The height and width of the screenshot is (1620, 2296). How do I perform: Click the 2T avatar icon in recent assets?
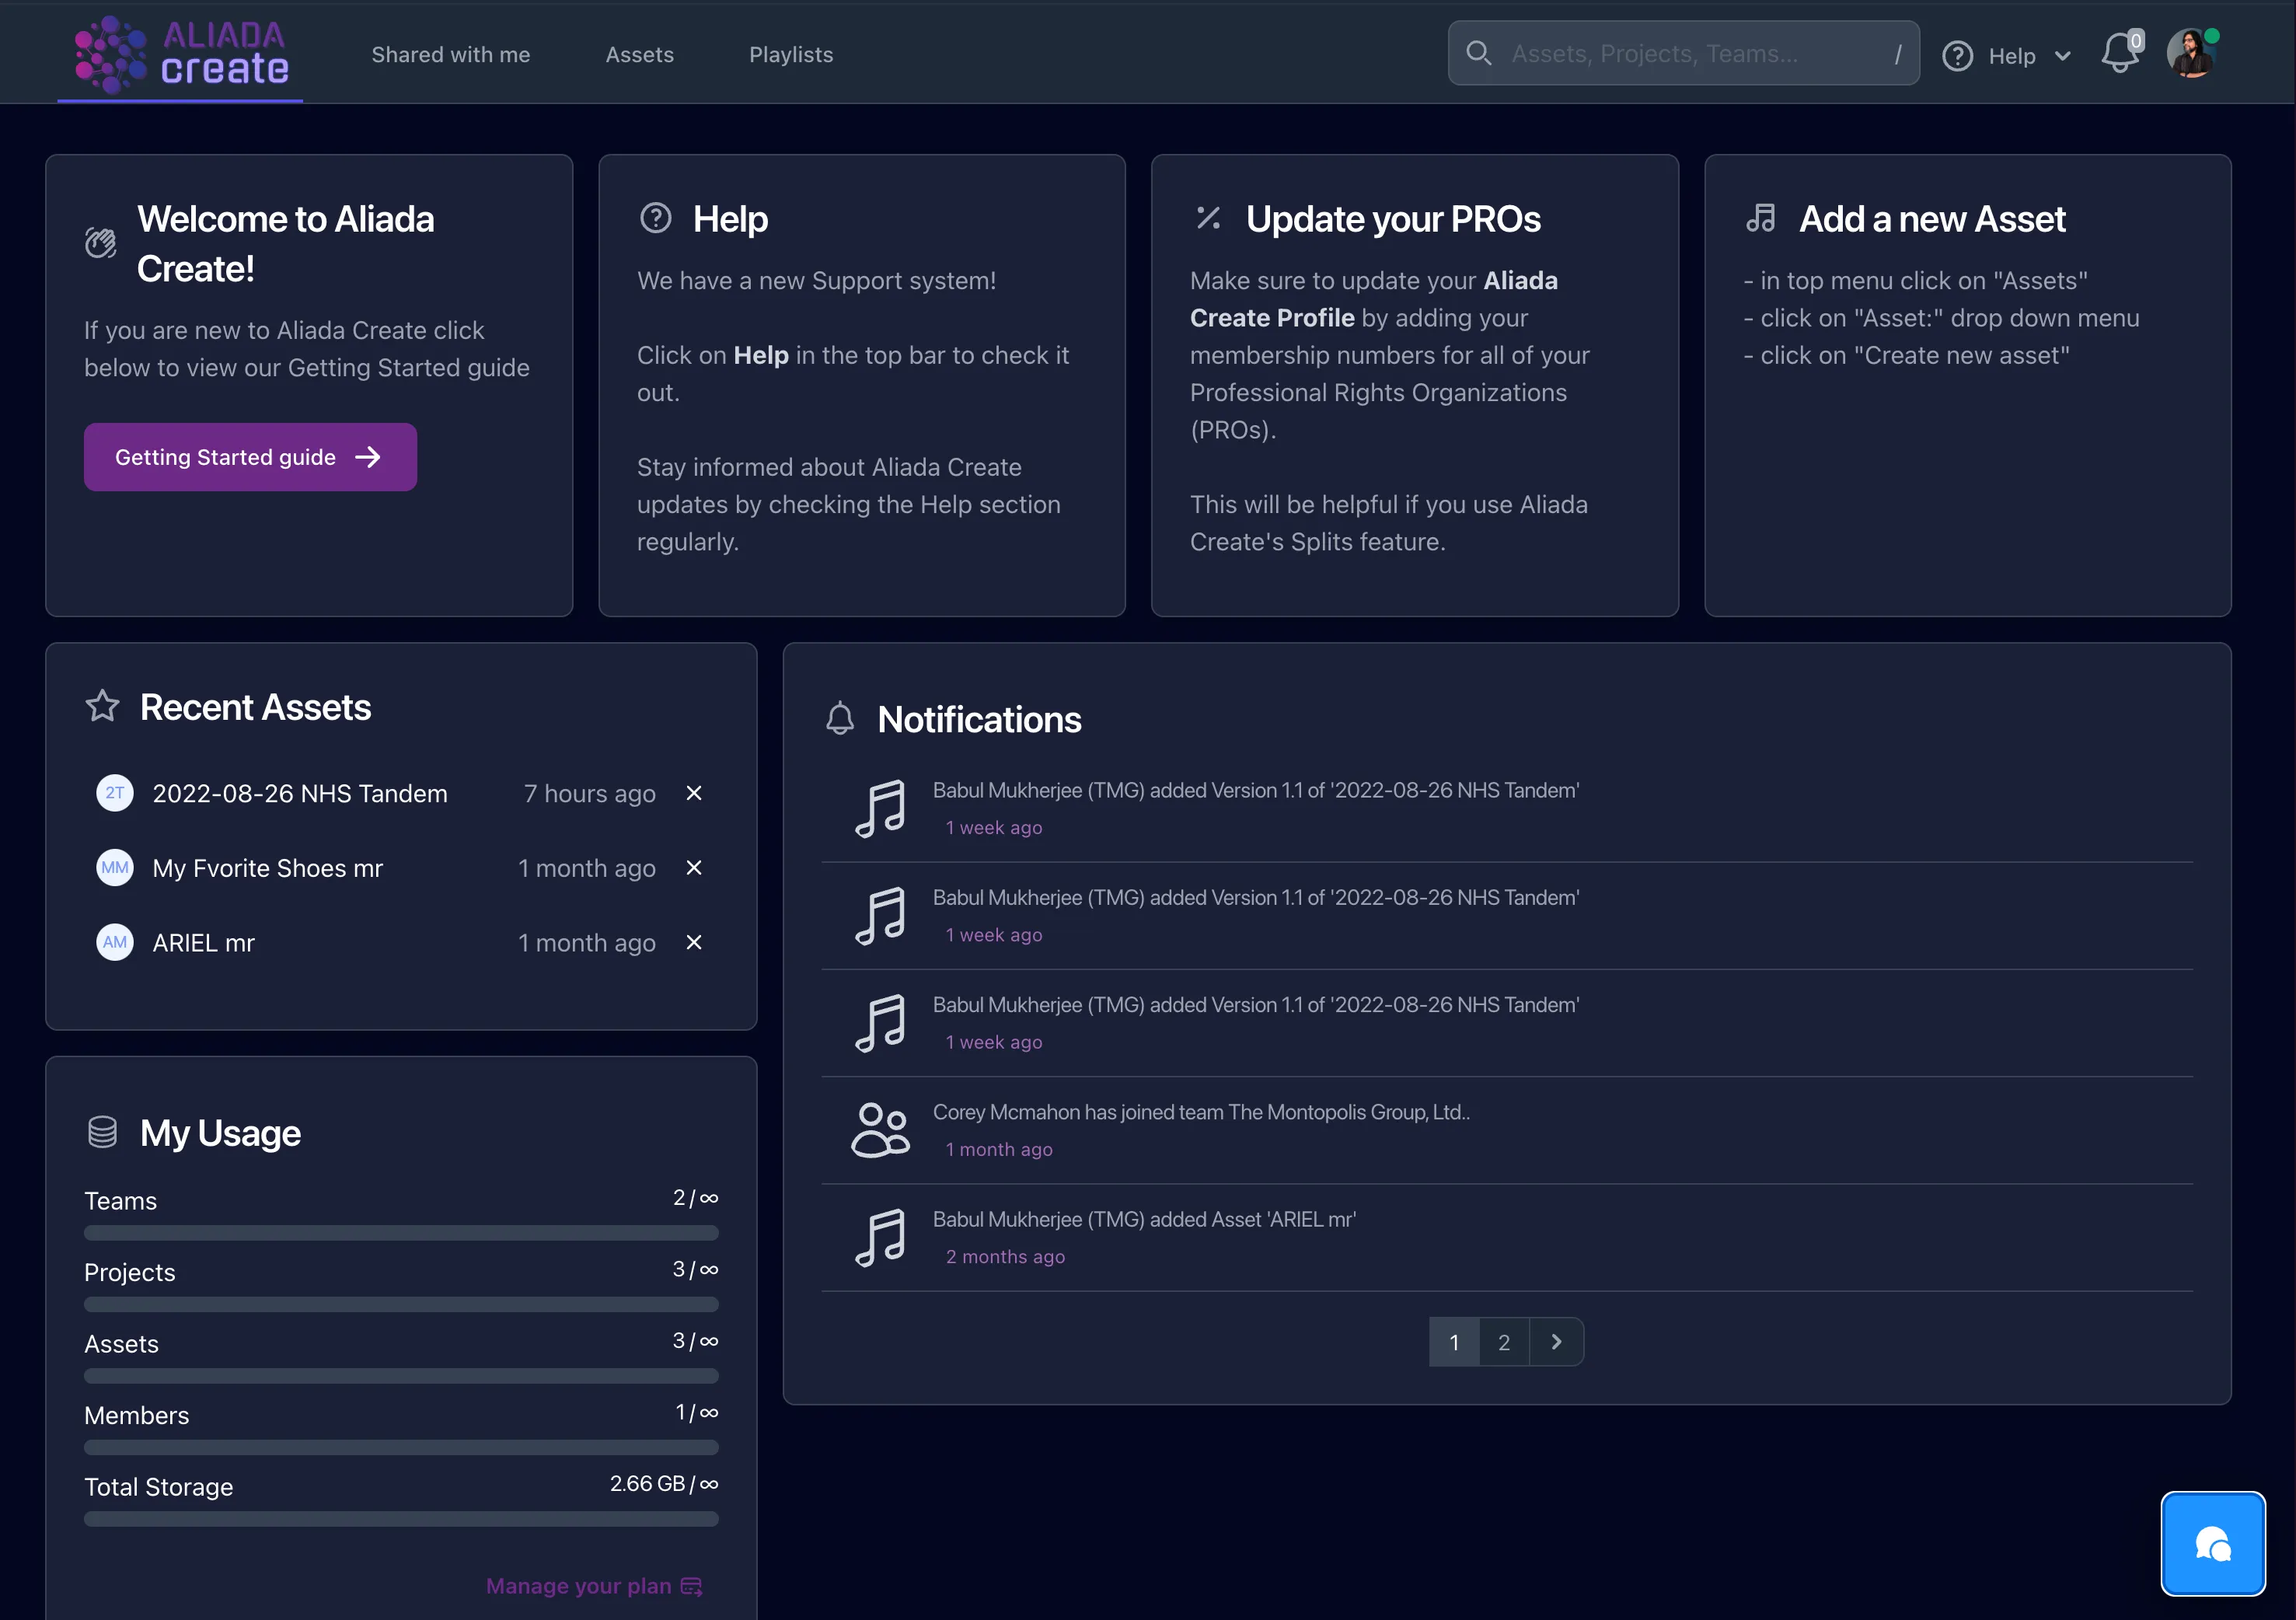coord(115,793)
